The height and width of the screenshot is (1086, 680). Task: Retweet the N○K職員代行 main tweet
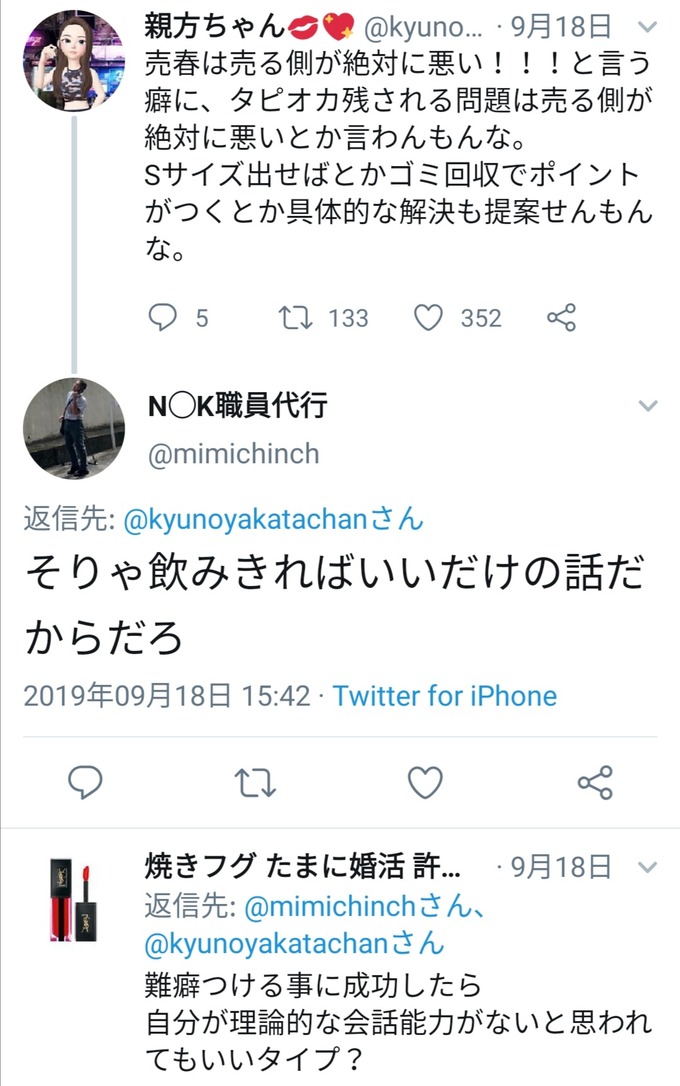257,783
